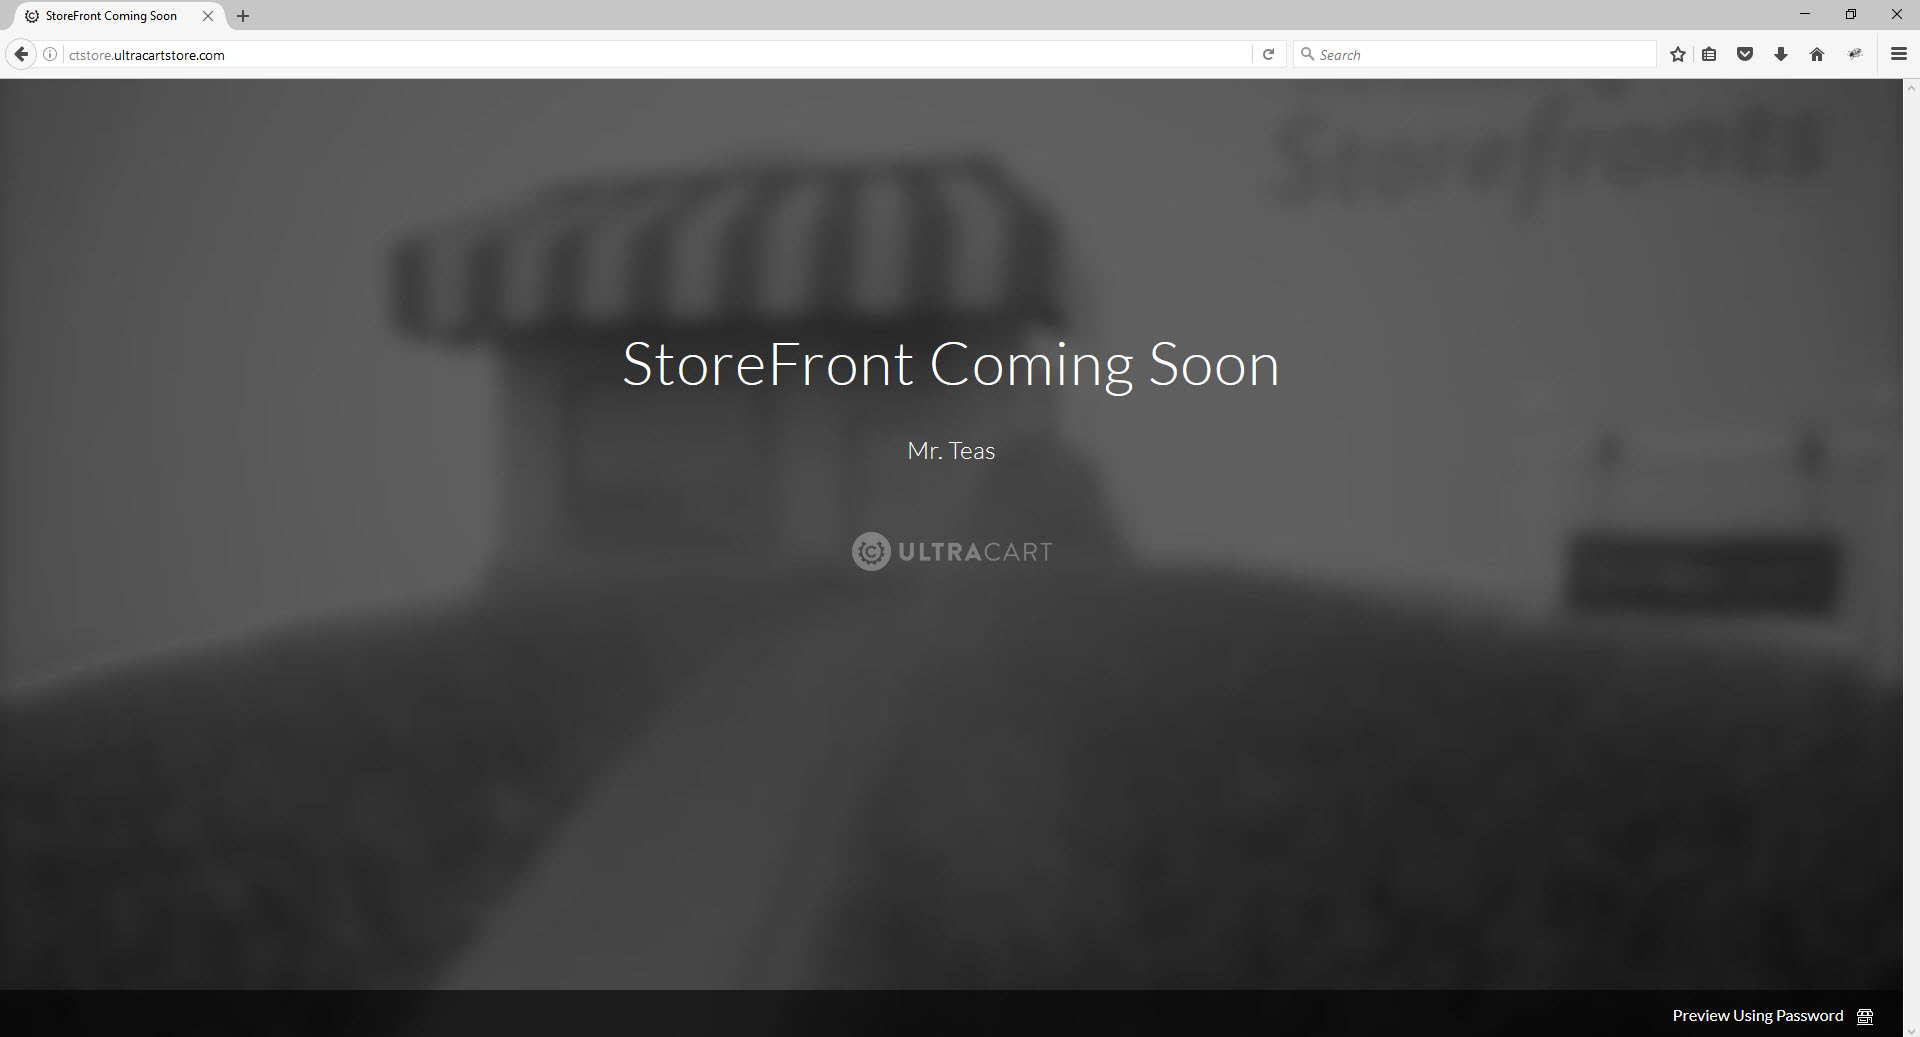Open the Downloads arrow icon
Screen dimensions: 1920x1037
click(x=1781, y=55)
